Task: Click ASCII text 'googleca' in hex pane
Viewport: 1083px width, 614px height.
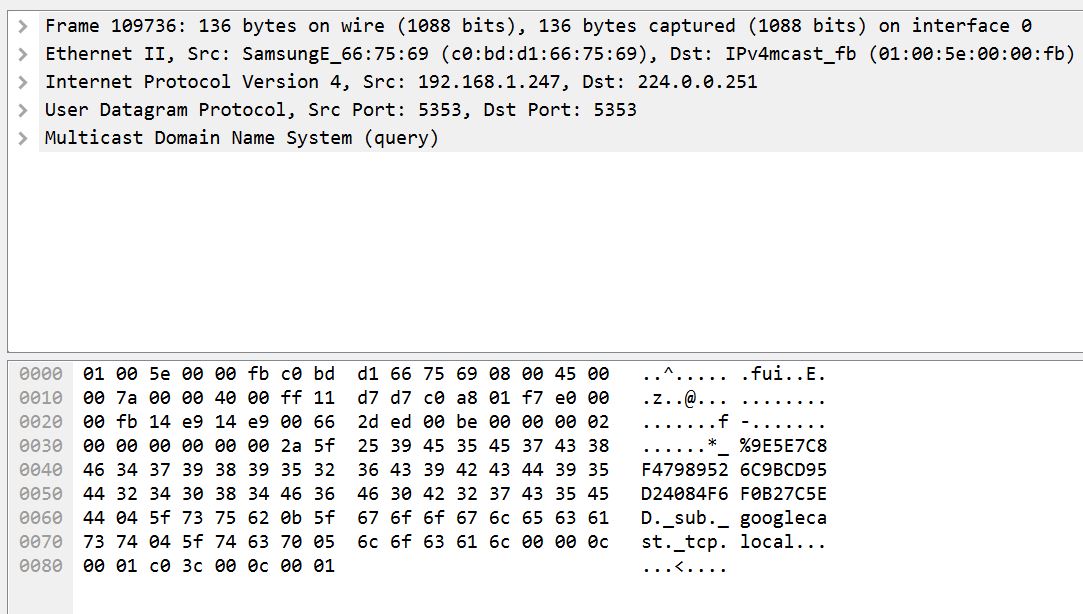Action: coord(783,518)
